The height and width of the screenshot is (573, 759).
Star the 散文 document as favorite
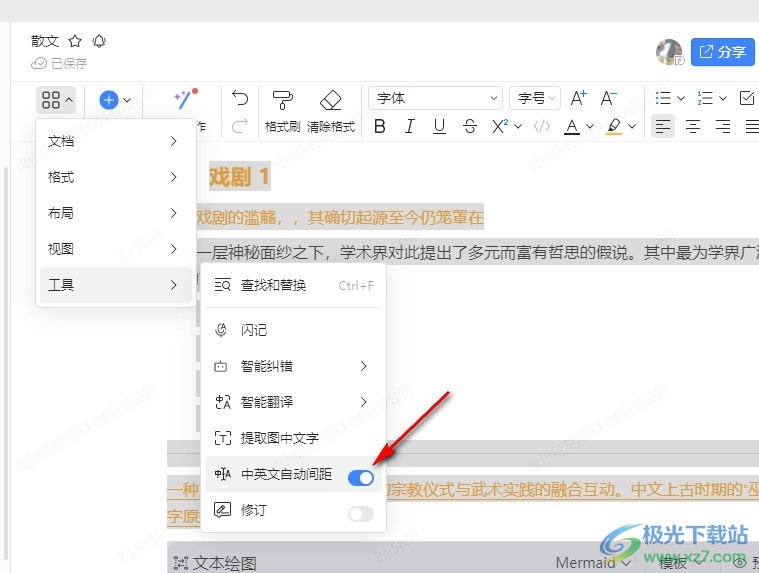click(x=75, y=41)
